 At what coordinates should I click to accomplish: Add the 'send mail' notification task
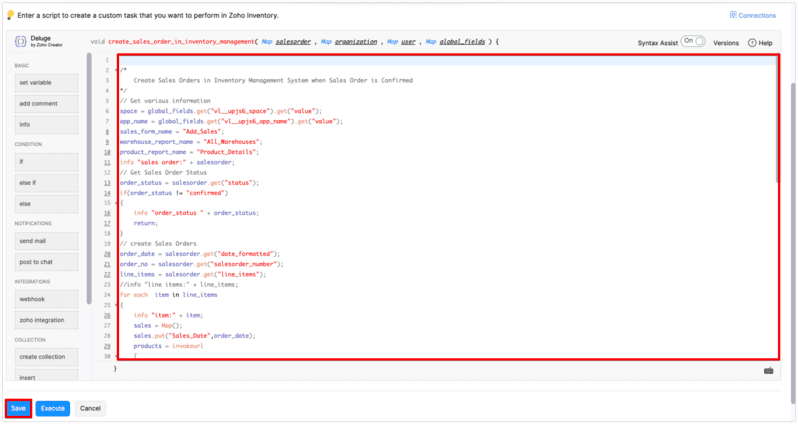tap(45, 242)
